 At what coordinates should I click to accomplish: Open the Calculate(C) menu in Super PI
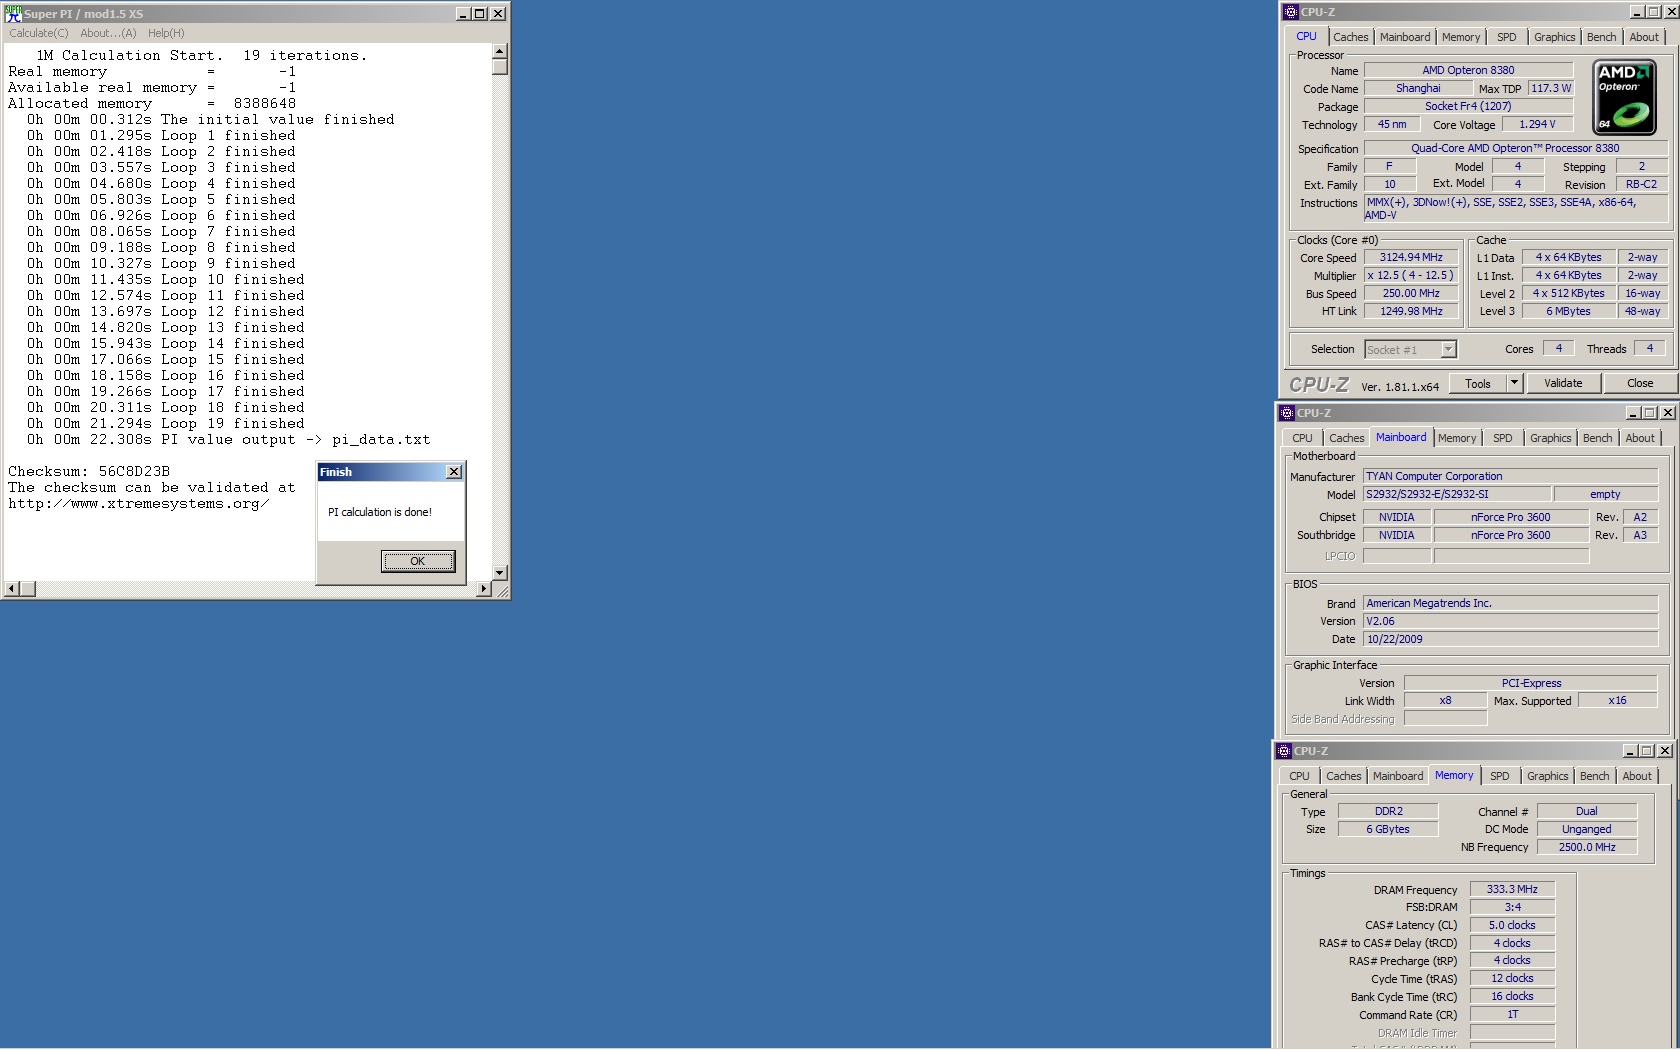click(x=39, y=33)
